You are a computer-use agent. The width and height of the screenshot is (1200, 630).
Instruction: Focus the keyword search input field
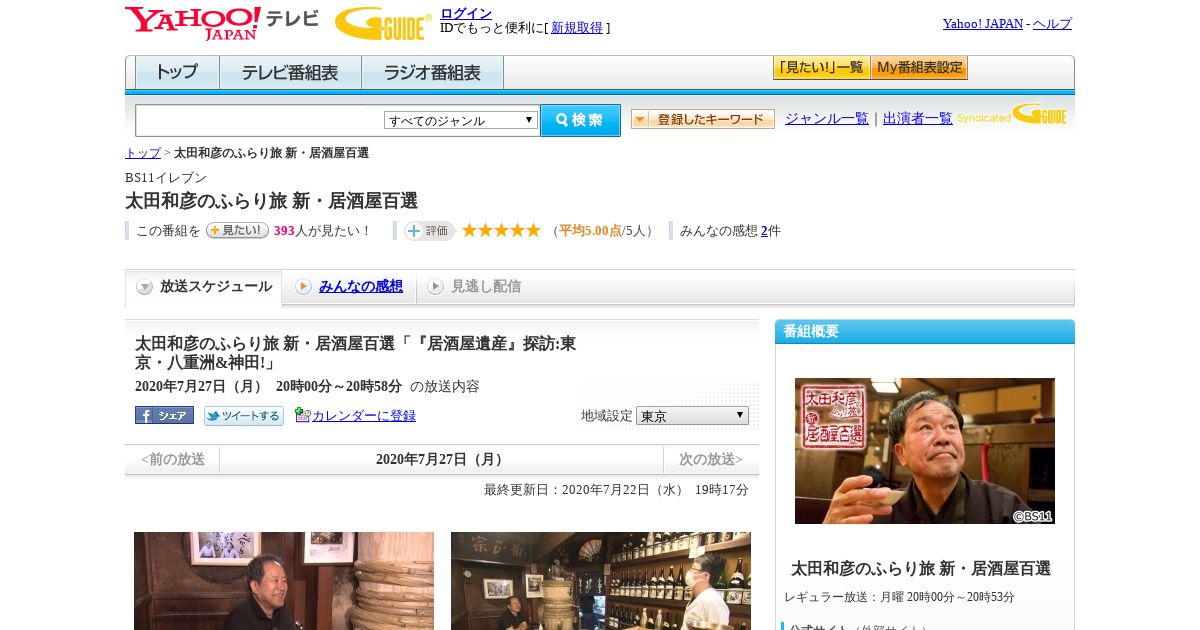(260, 120)
